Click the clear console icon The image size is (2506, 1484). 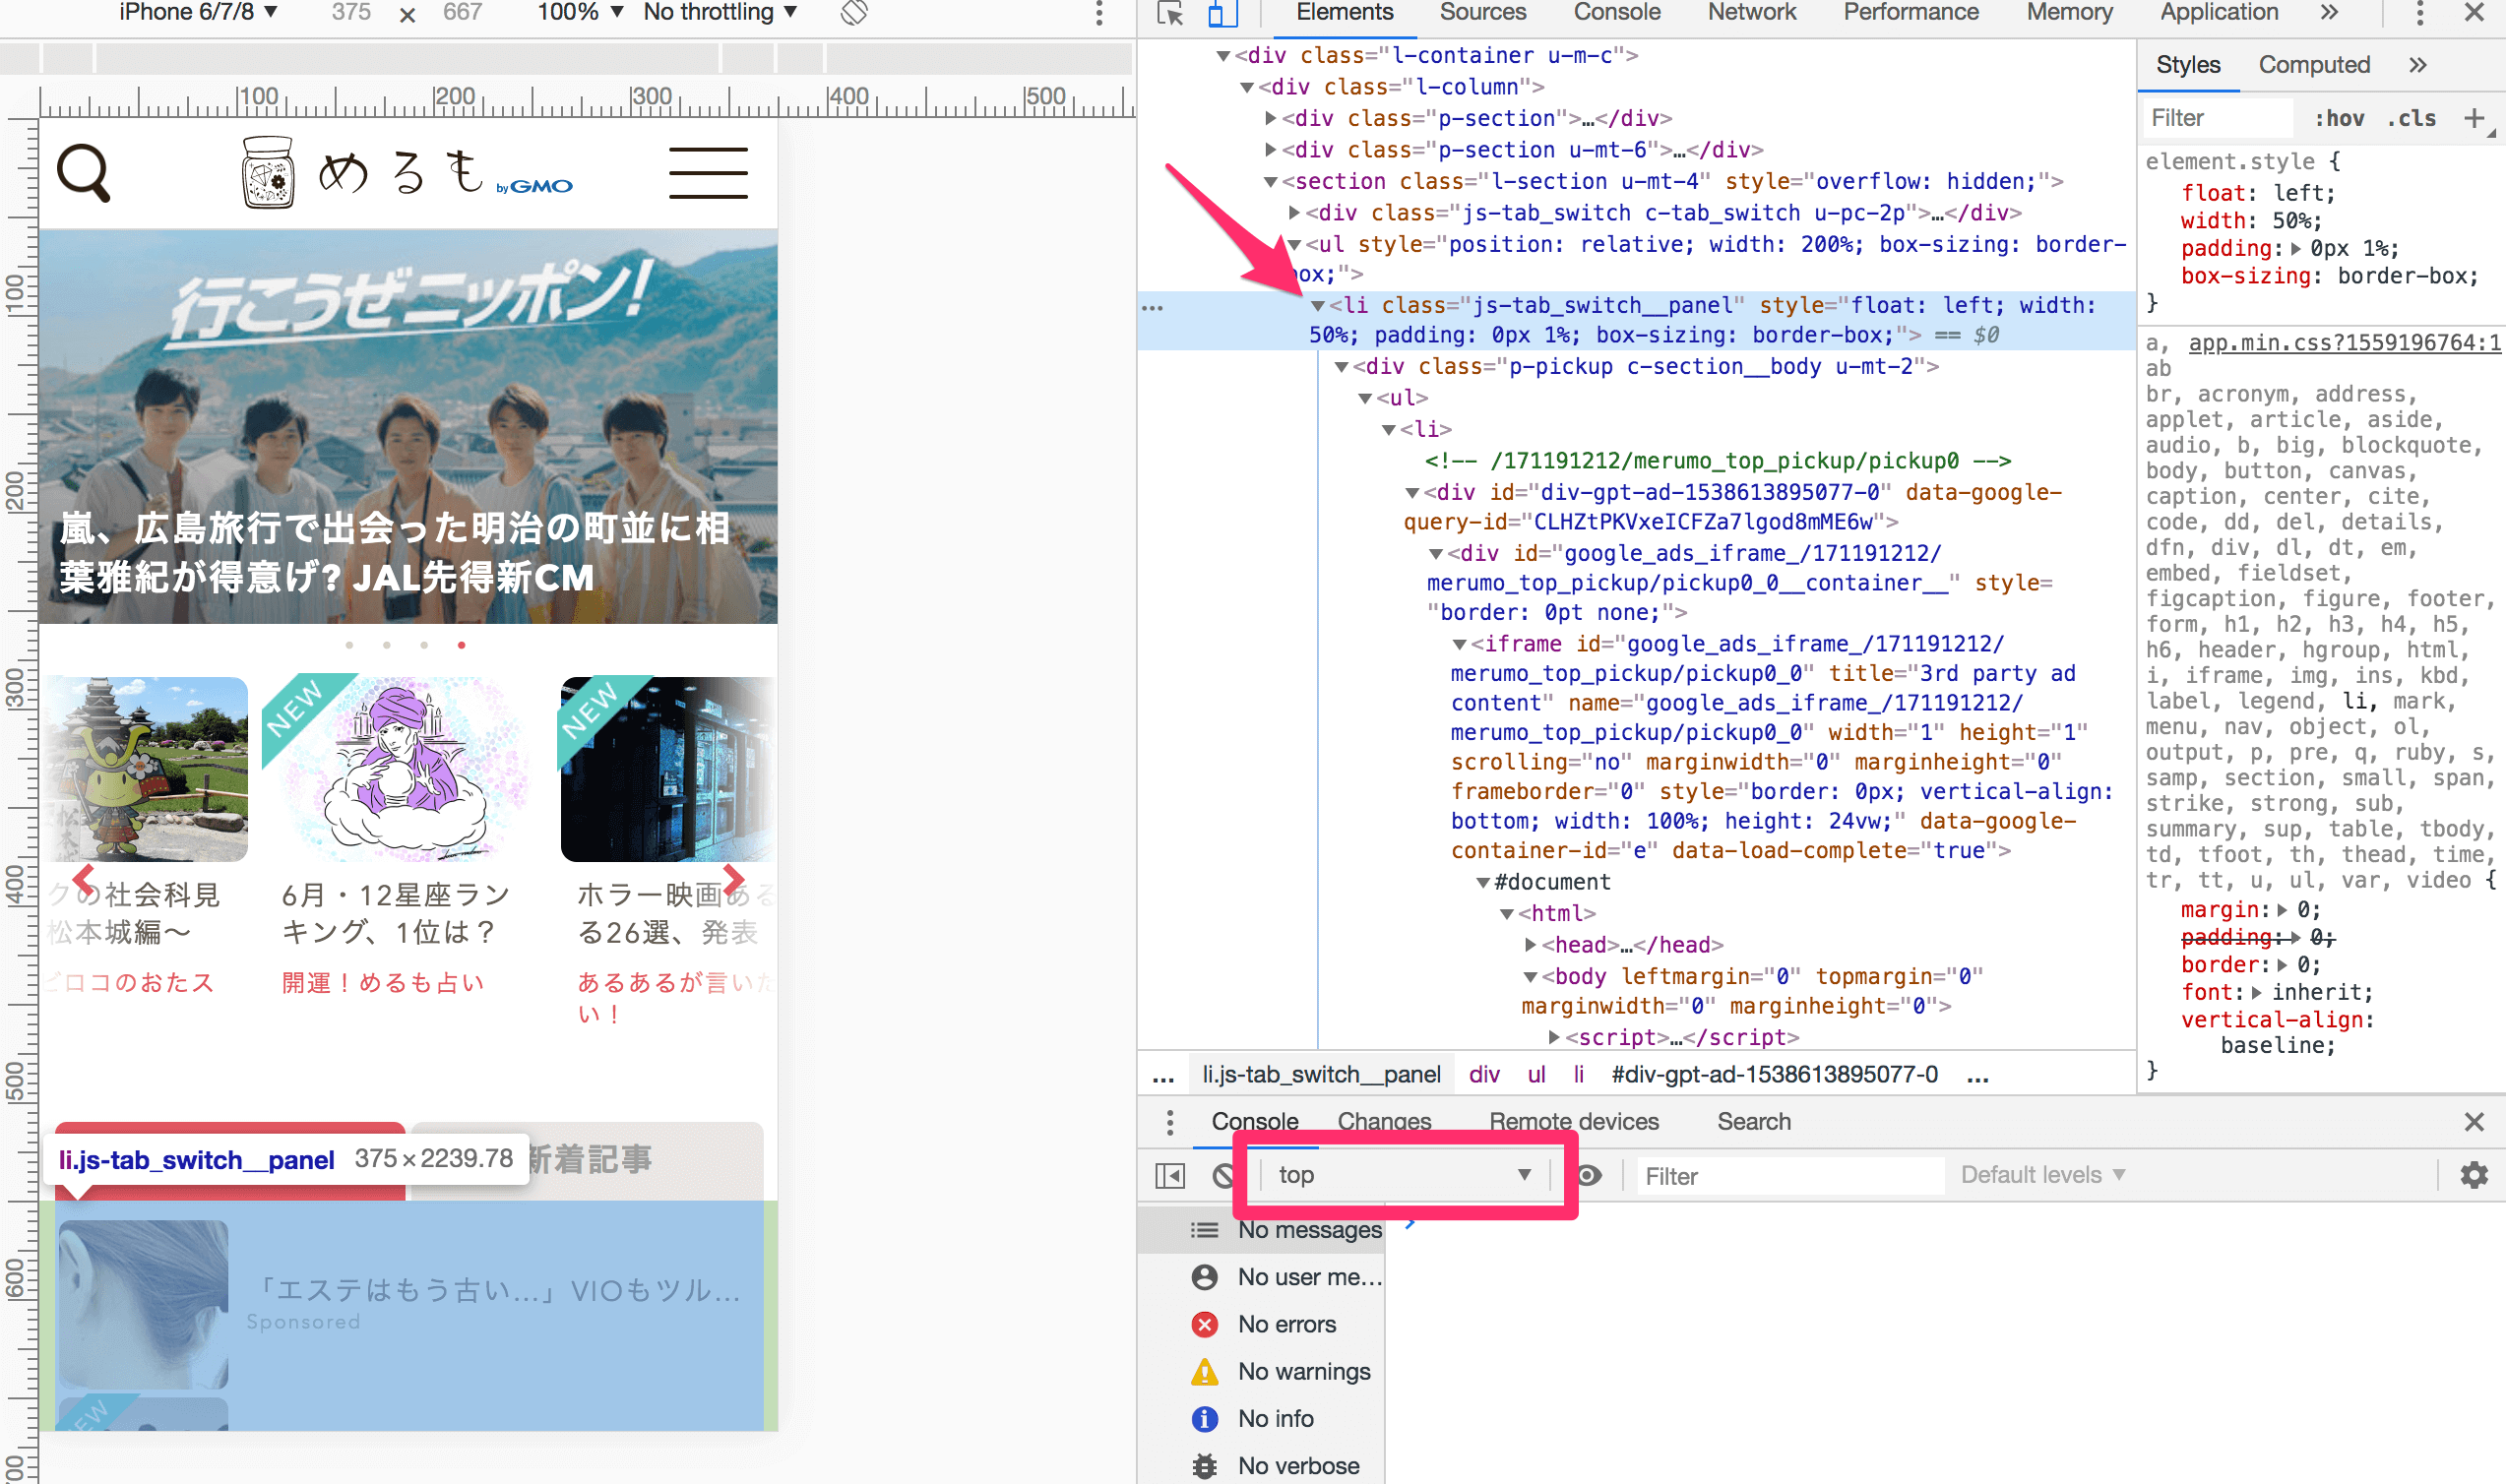tap(1223, 1175)
